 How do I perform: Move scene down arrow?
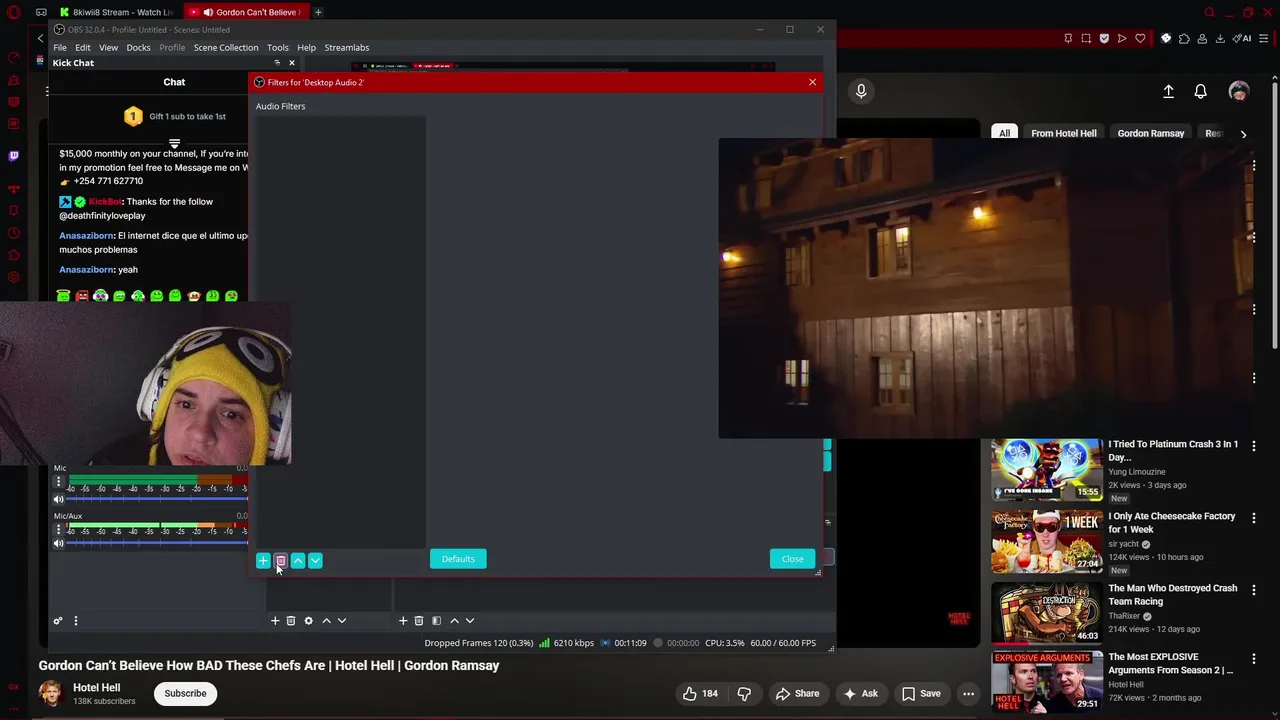point(342,621)
